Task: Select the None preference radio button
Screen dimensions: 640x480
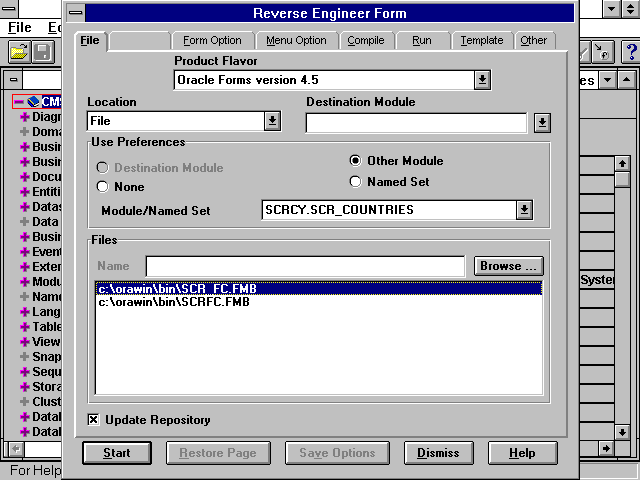Action: click(x=102, y=187)
